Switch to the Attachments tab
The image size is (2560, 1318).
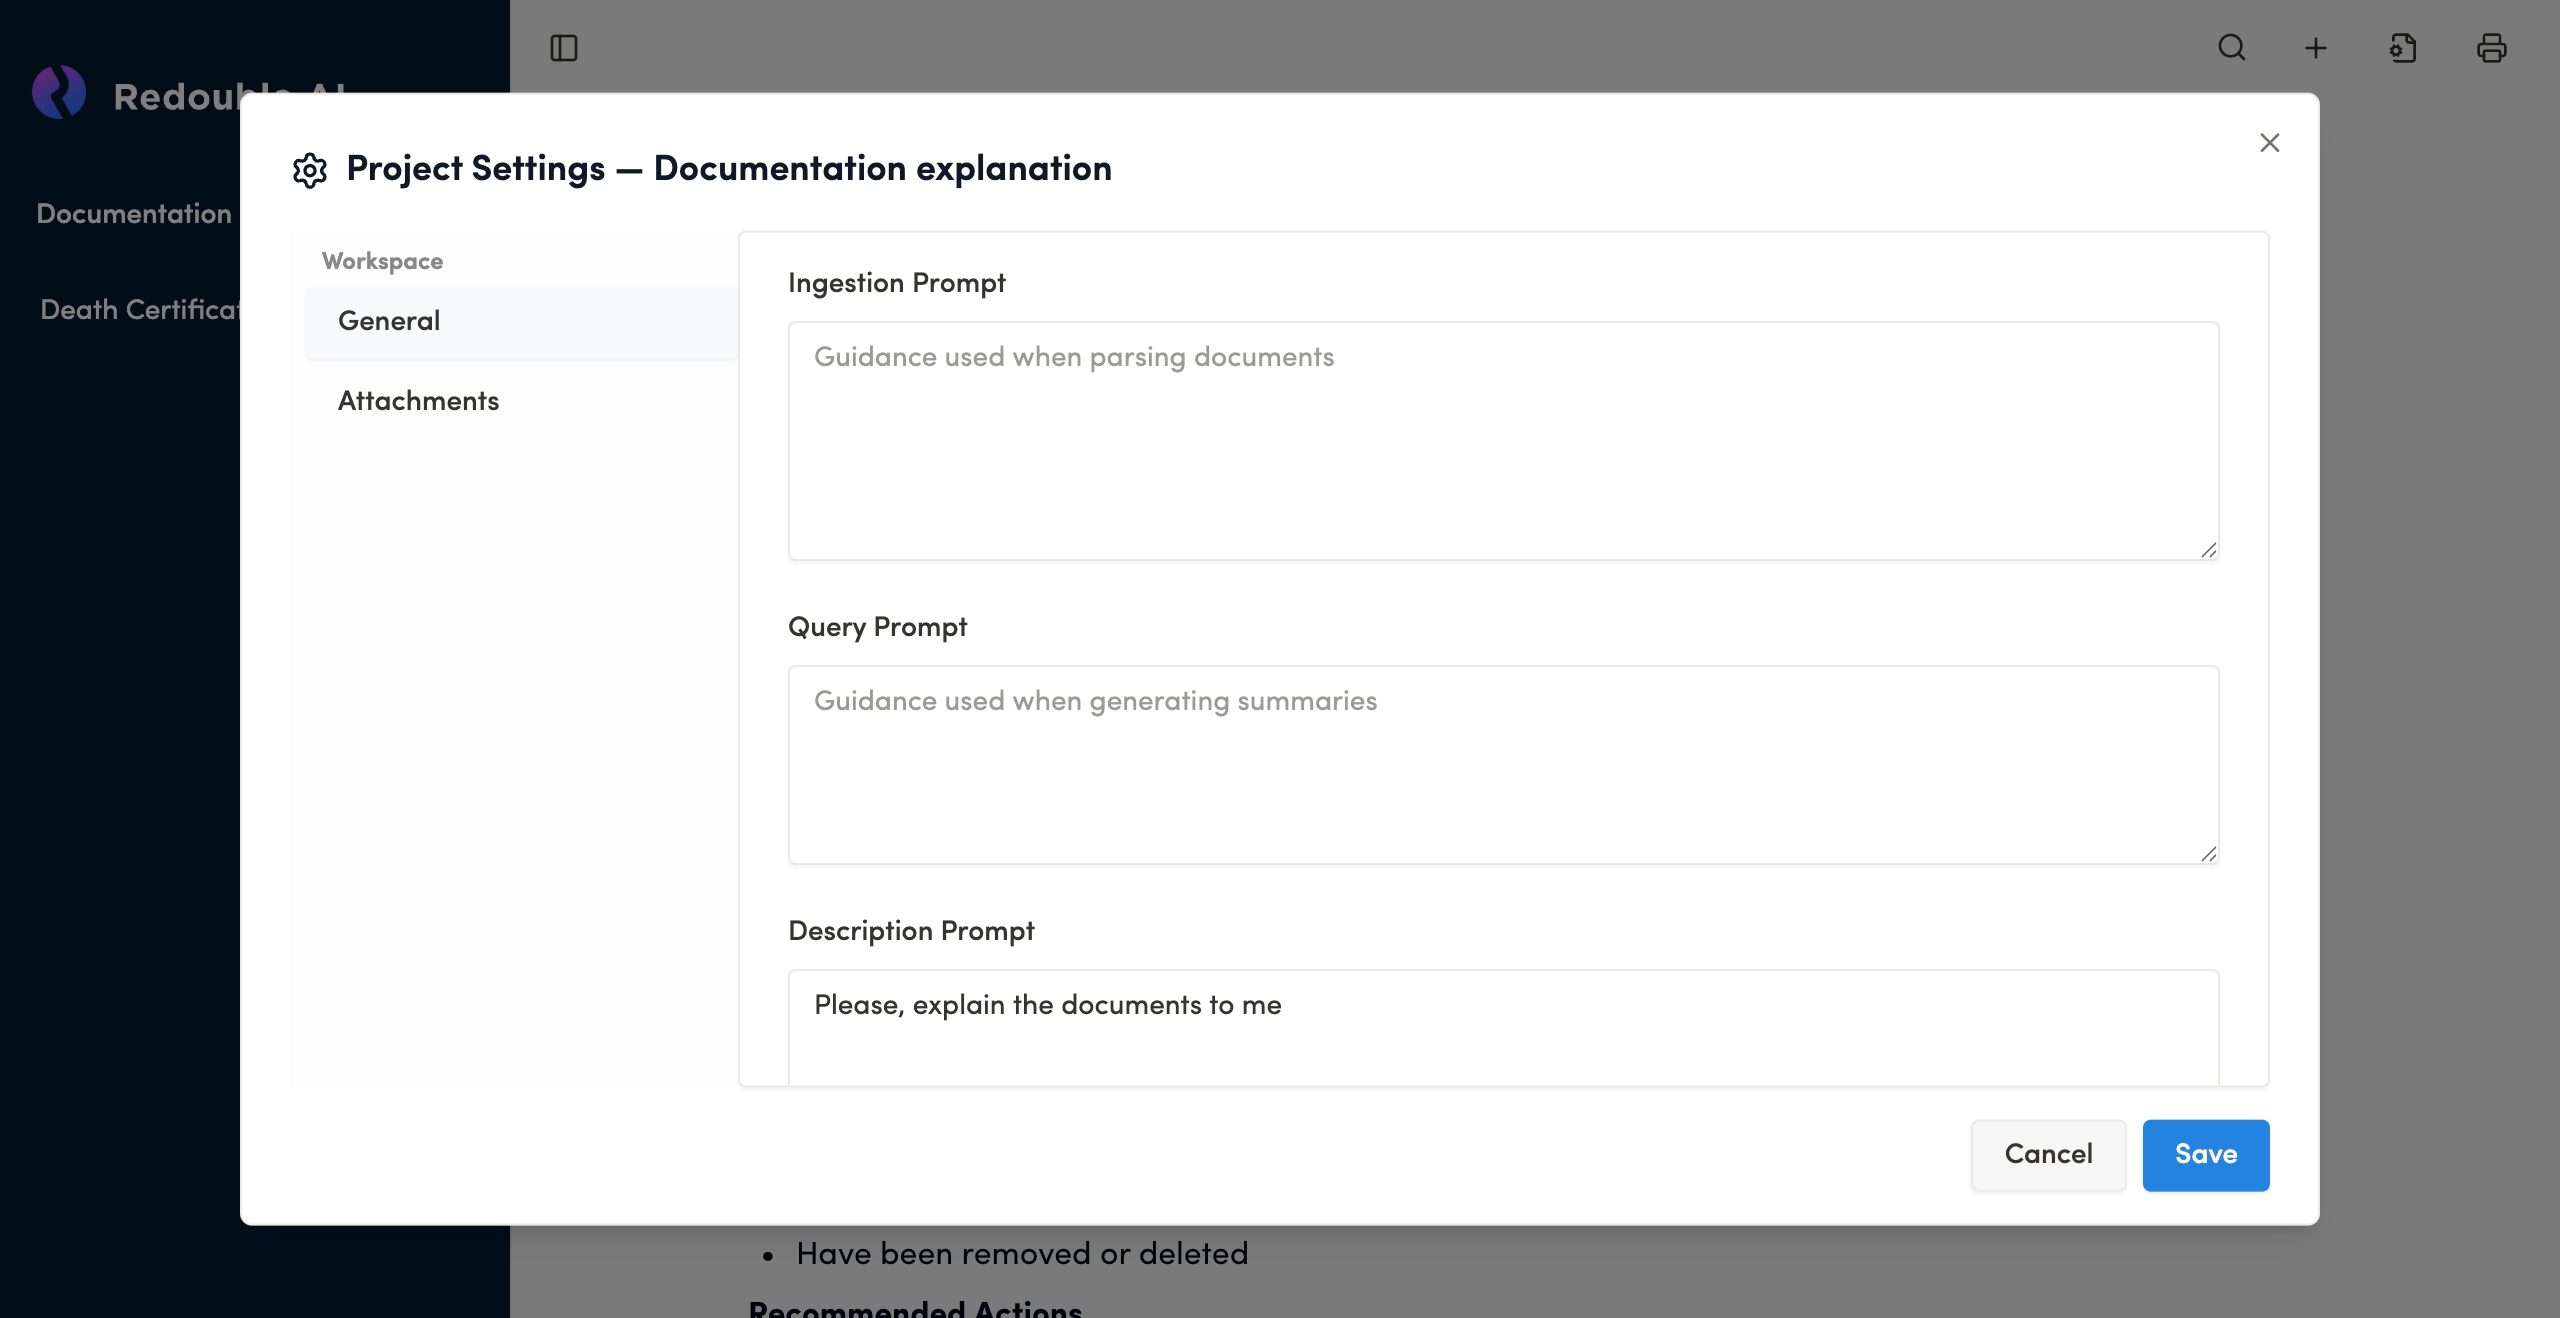(418, 401)
